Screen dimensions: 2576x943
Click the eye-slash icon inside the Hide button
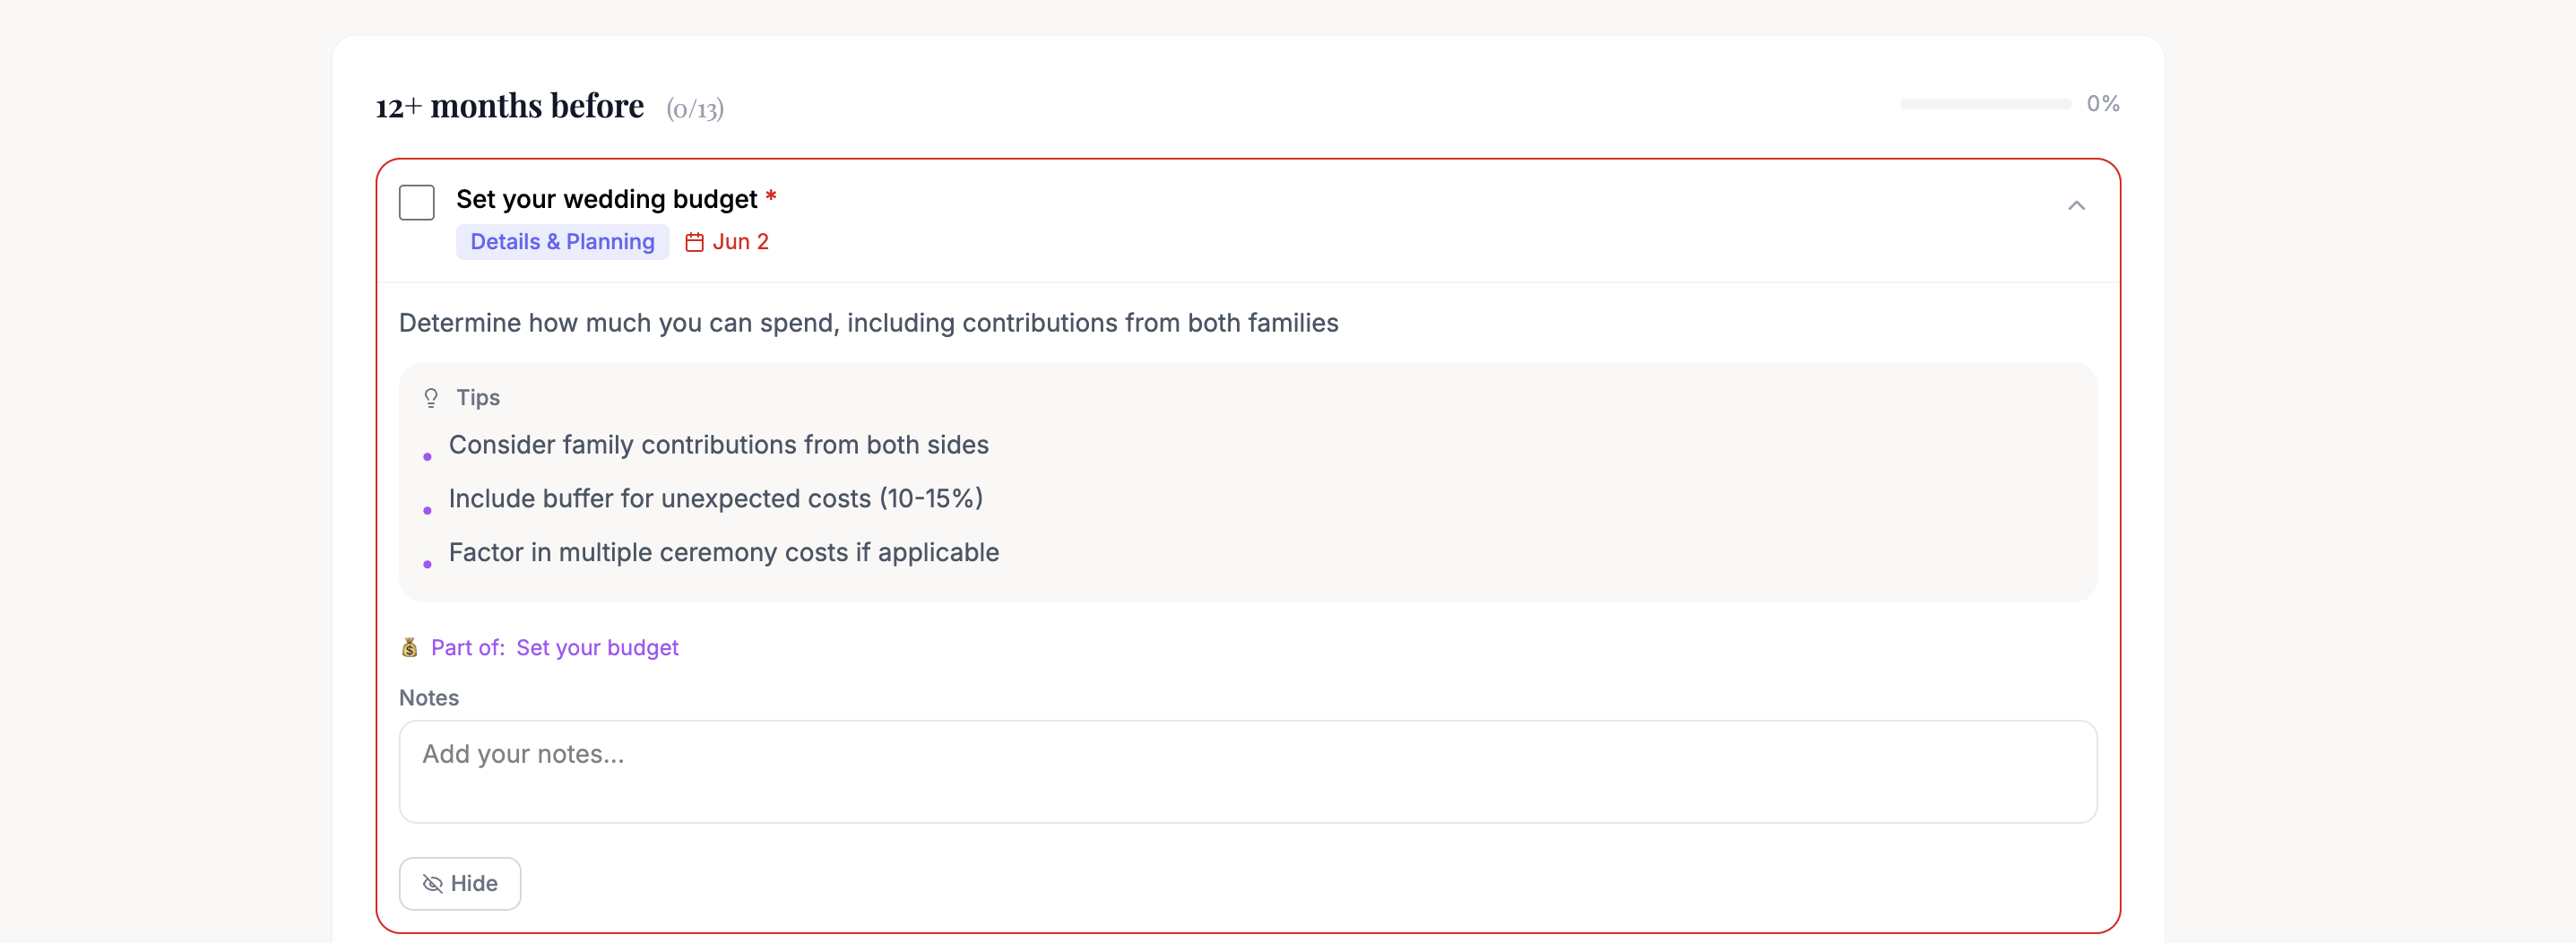click(432, 883)
